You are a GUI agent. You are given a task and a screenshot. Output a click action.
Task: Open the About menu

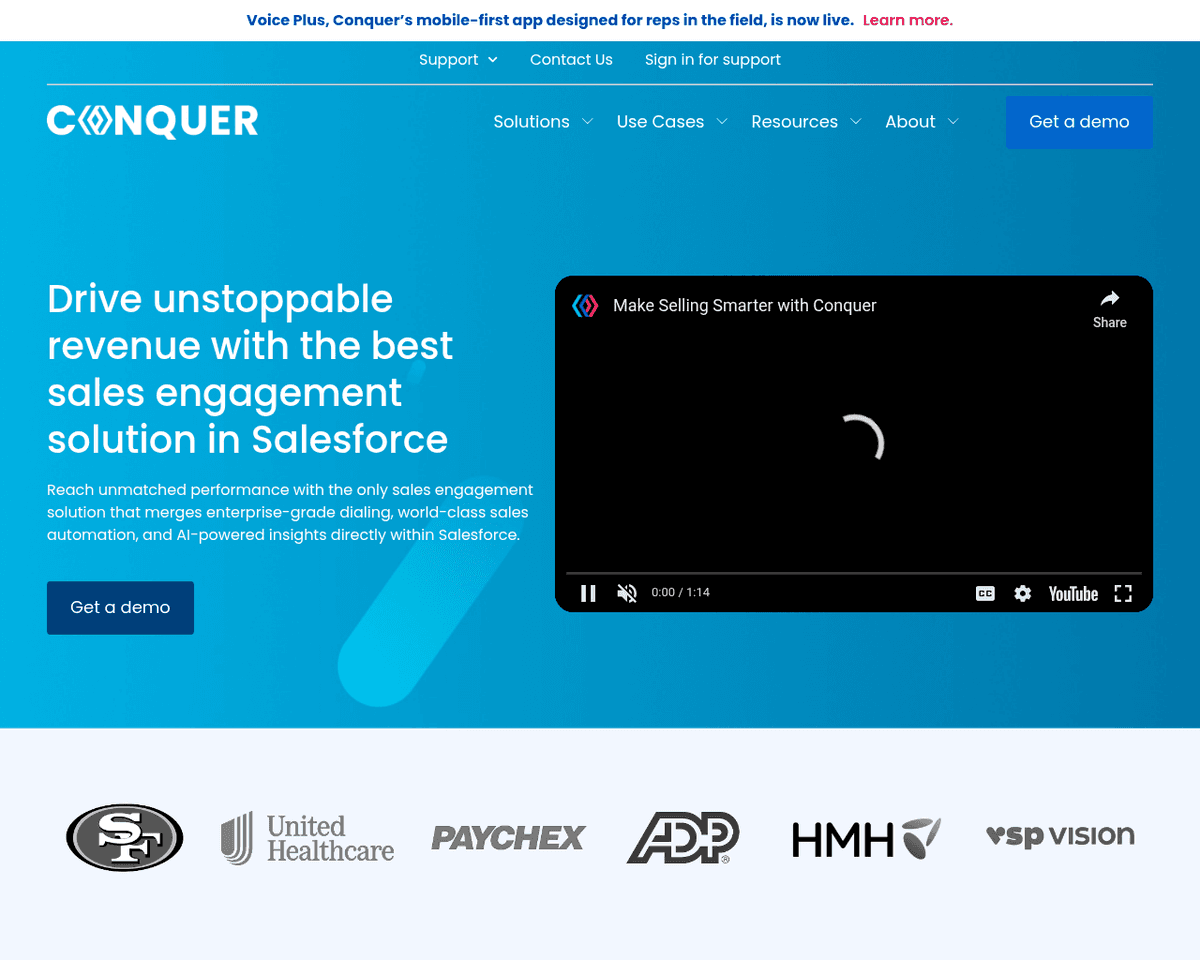point(921,122)
